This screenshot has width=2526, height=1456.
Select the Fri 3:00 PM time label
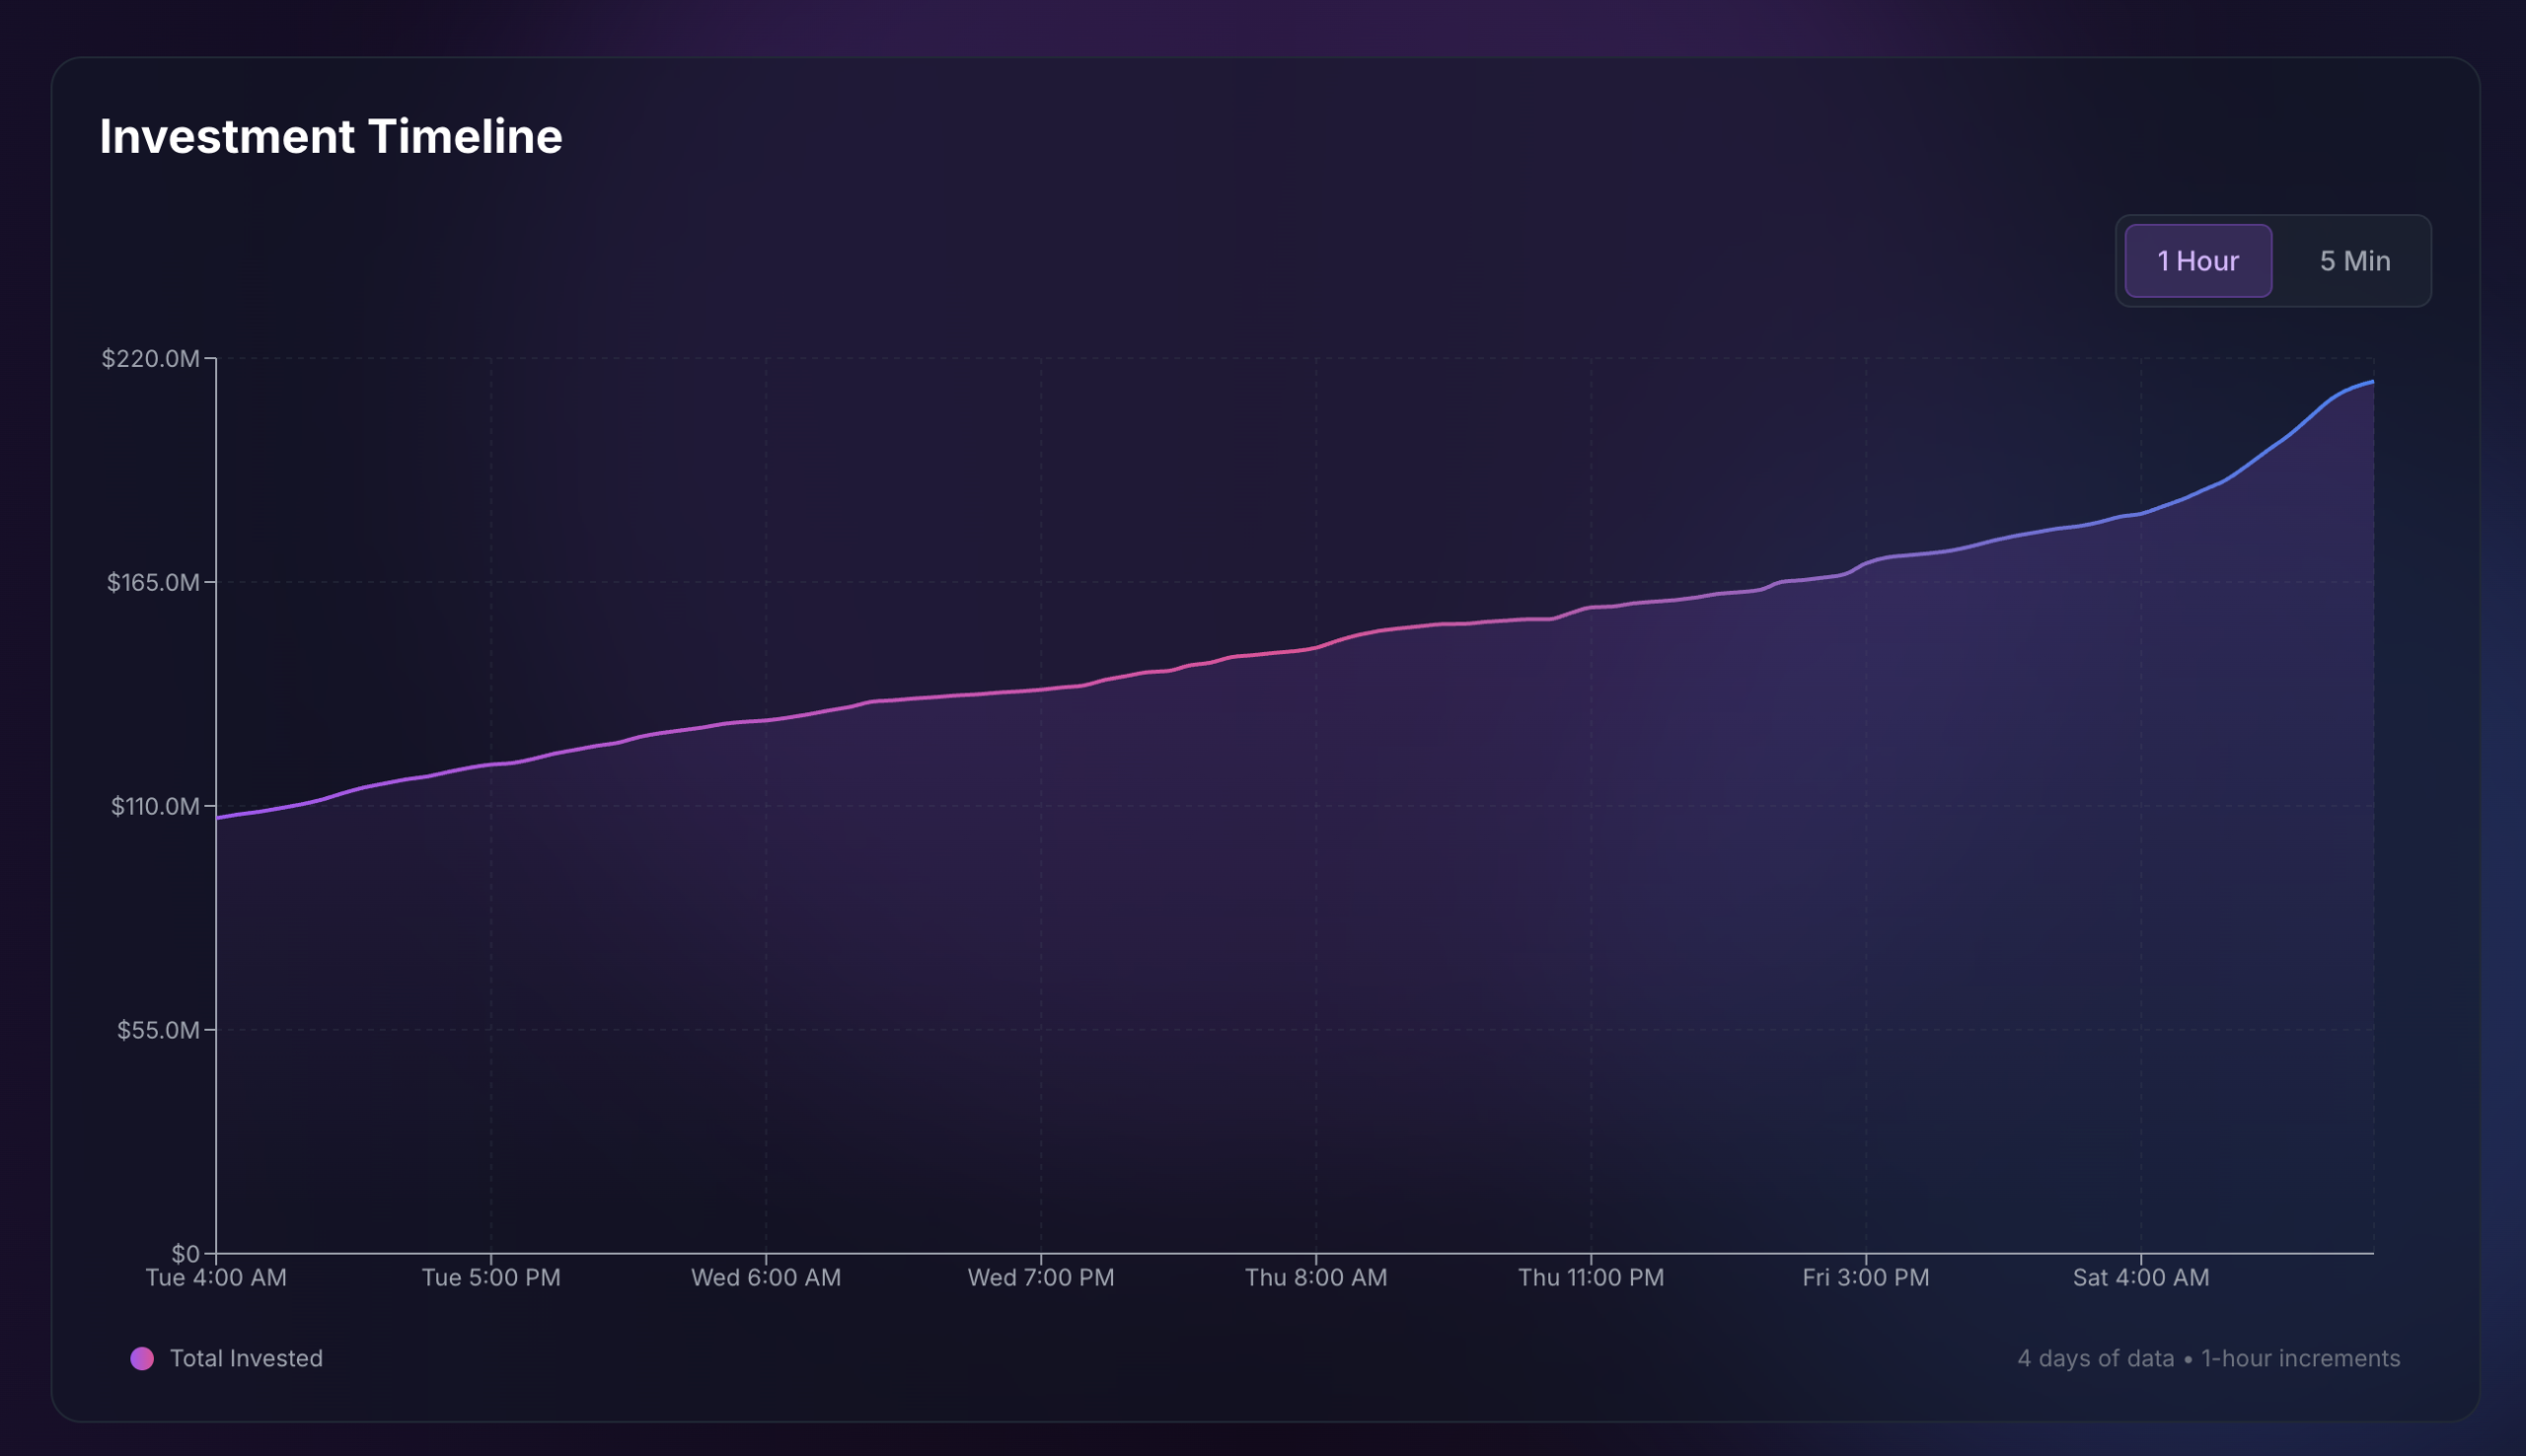click(x=1866, y=1277)
